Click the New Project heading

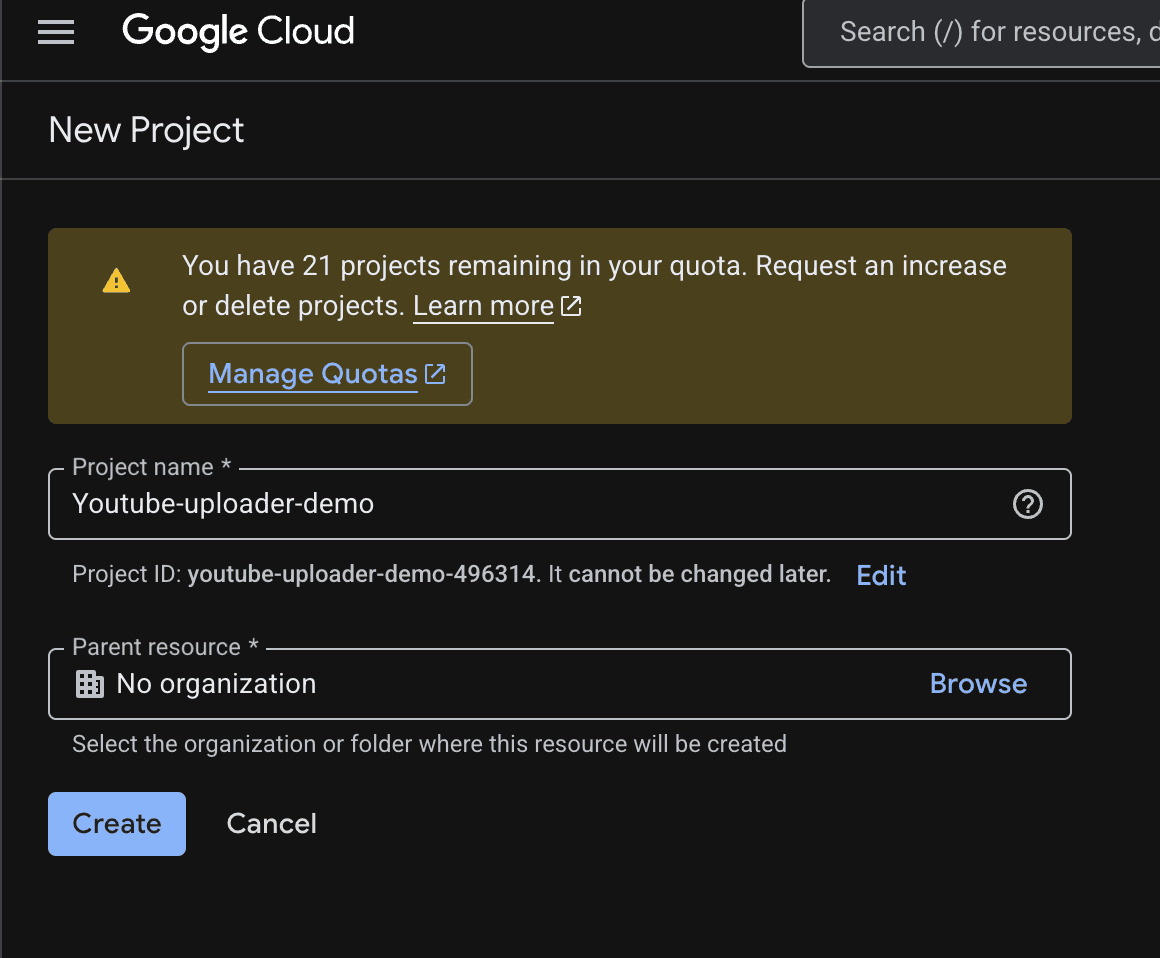(146, 130)
